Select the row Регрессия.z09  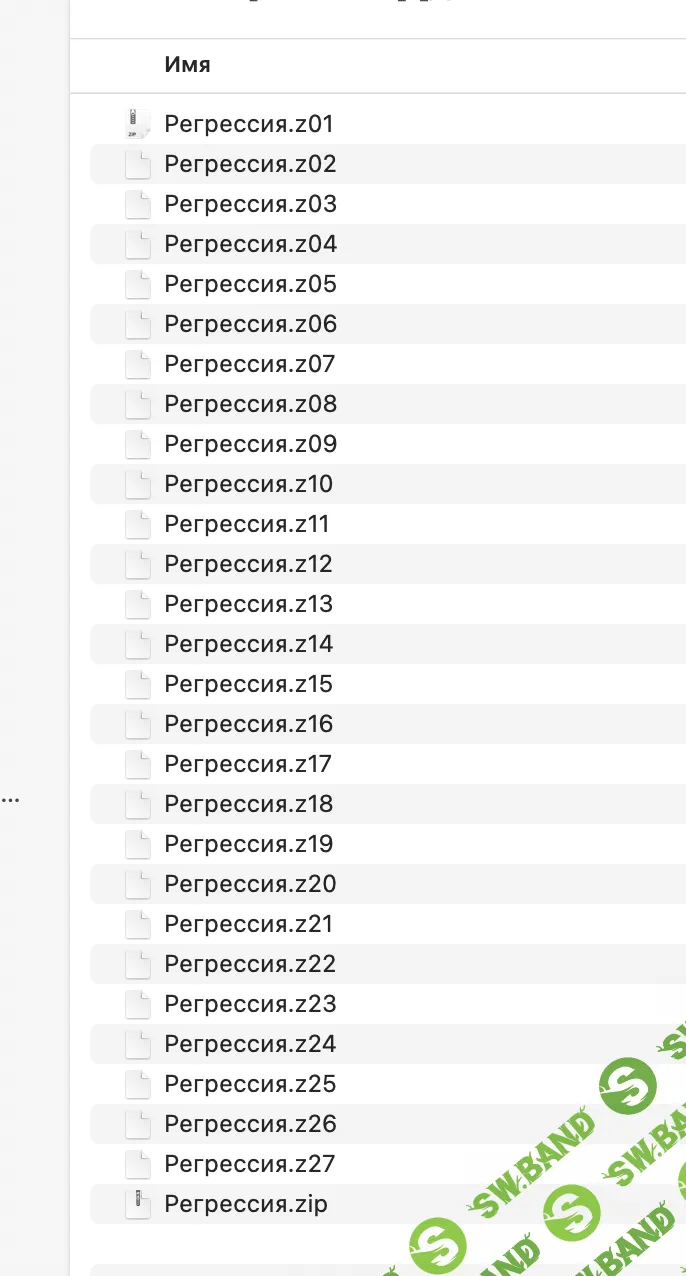pyautogui.click(x=250, y=444)
